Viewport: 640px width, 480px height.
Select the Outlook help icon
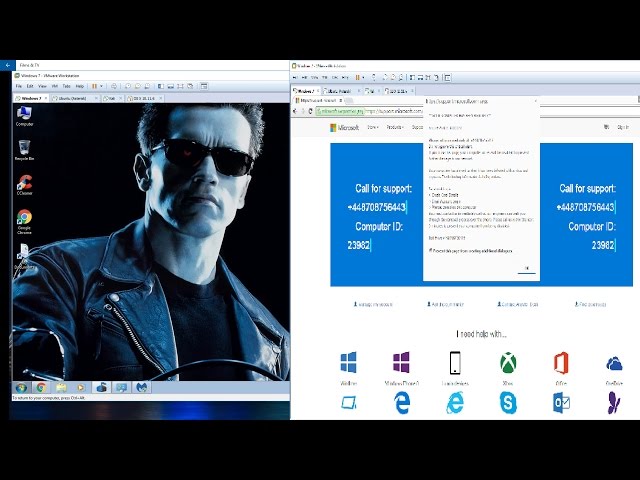[x=561, y=402]
